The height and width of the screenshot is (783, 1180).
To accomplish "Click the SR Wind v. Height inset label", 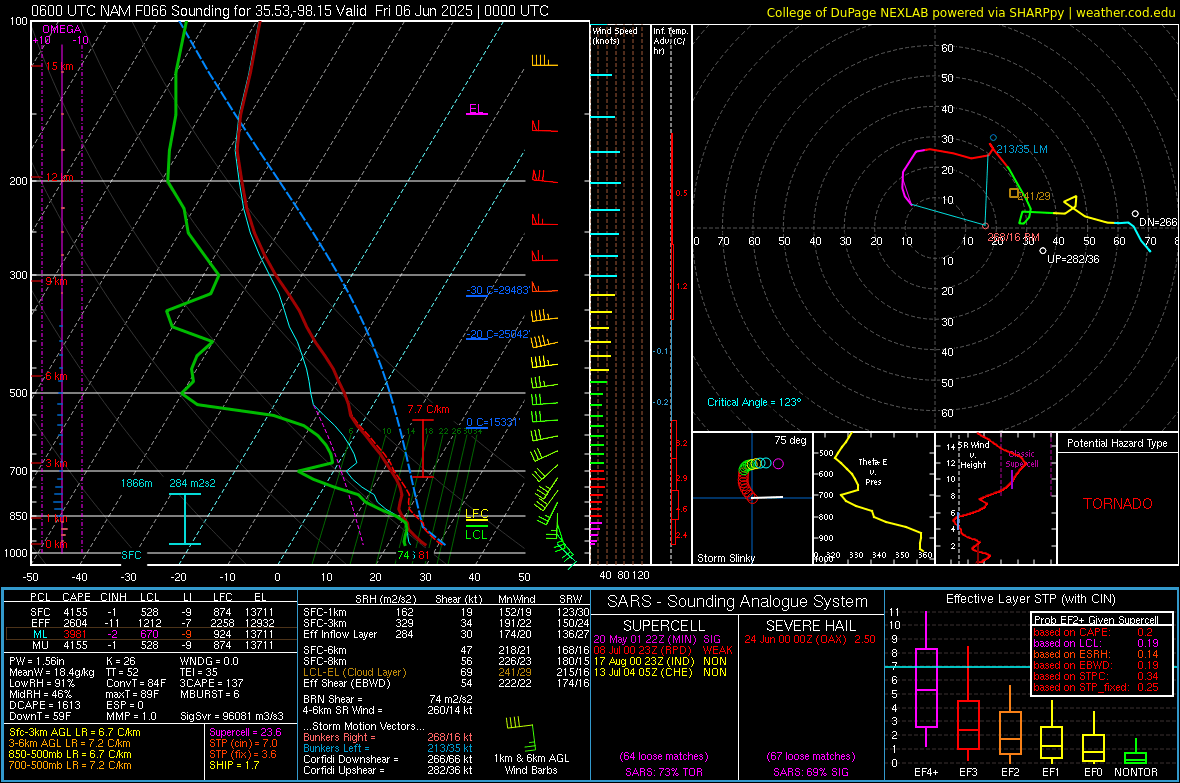I will 973,455.
